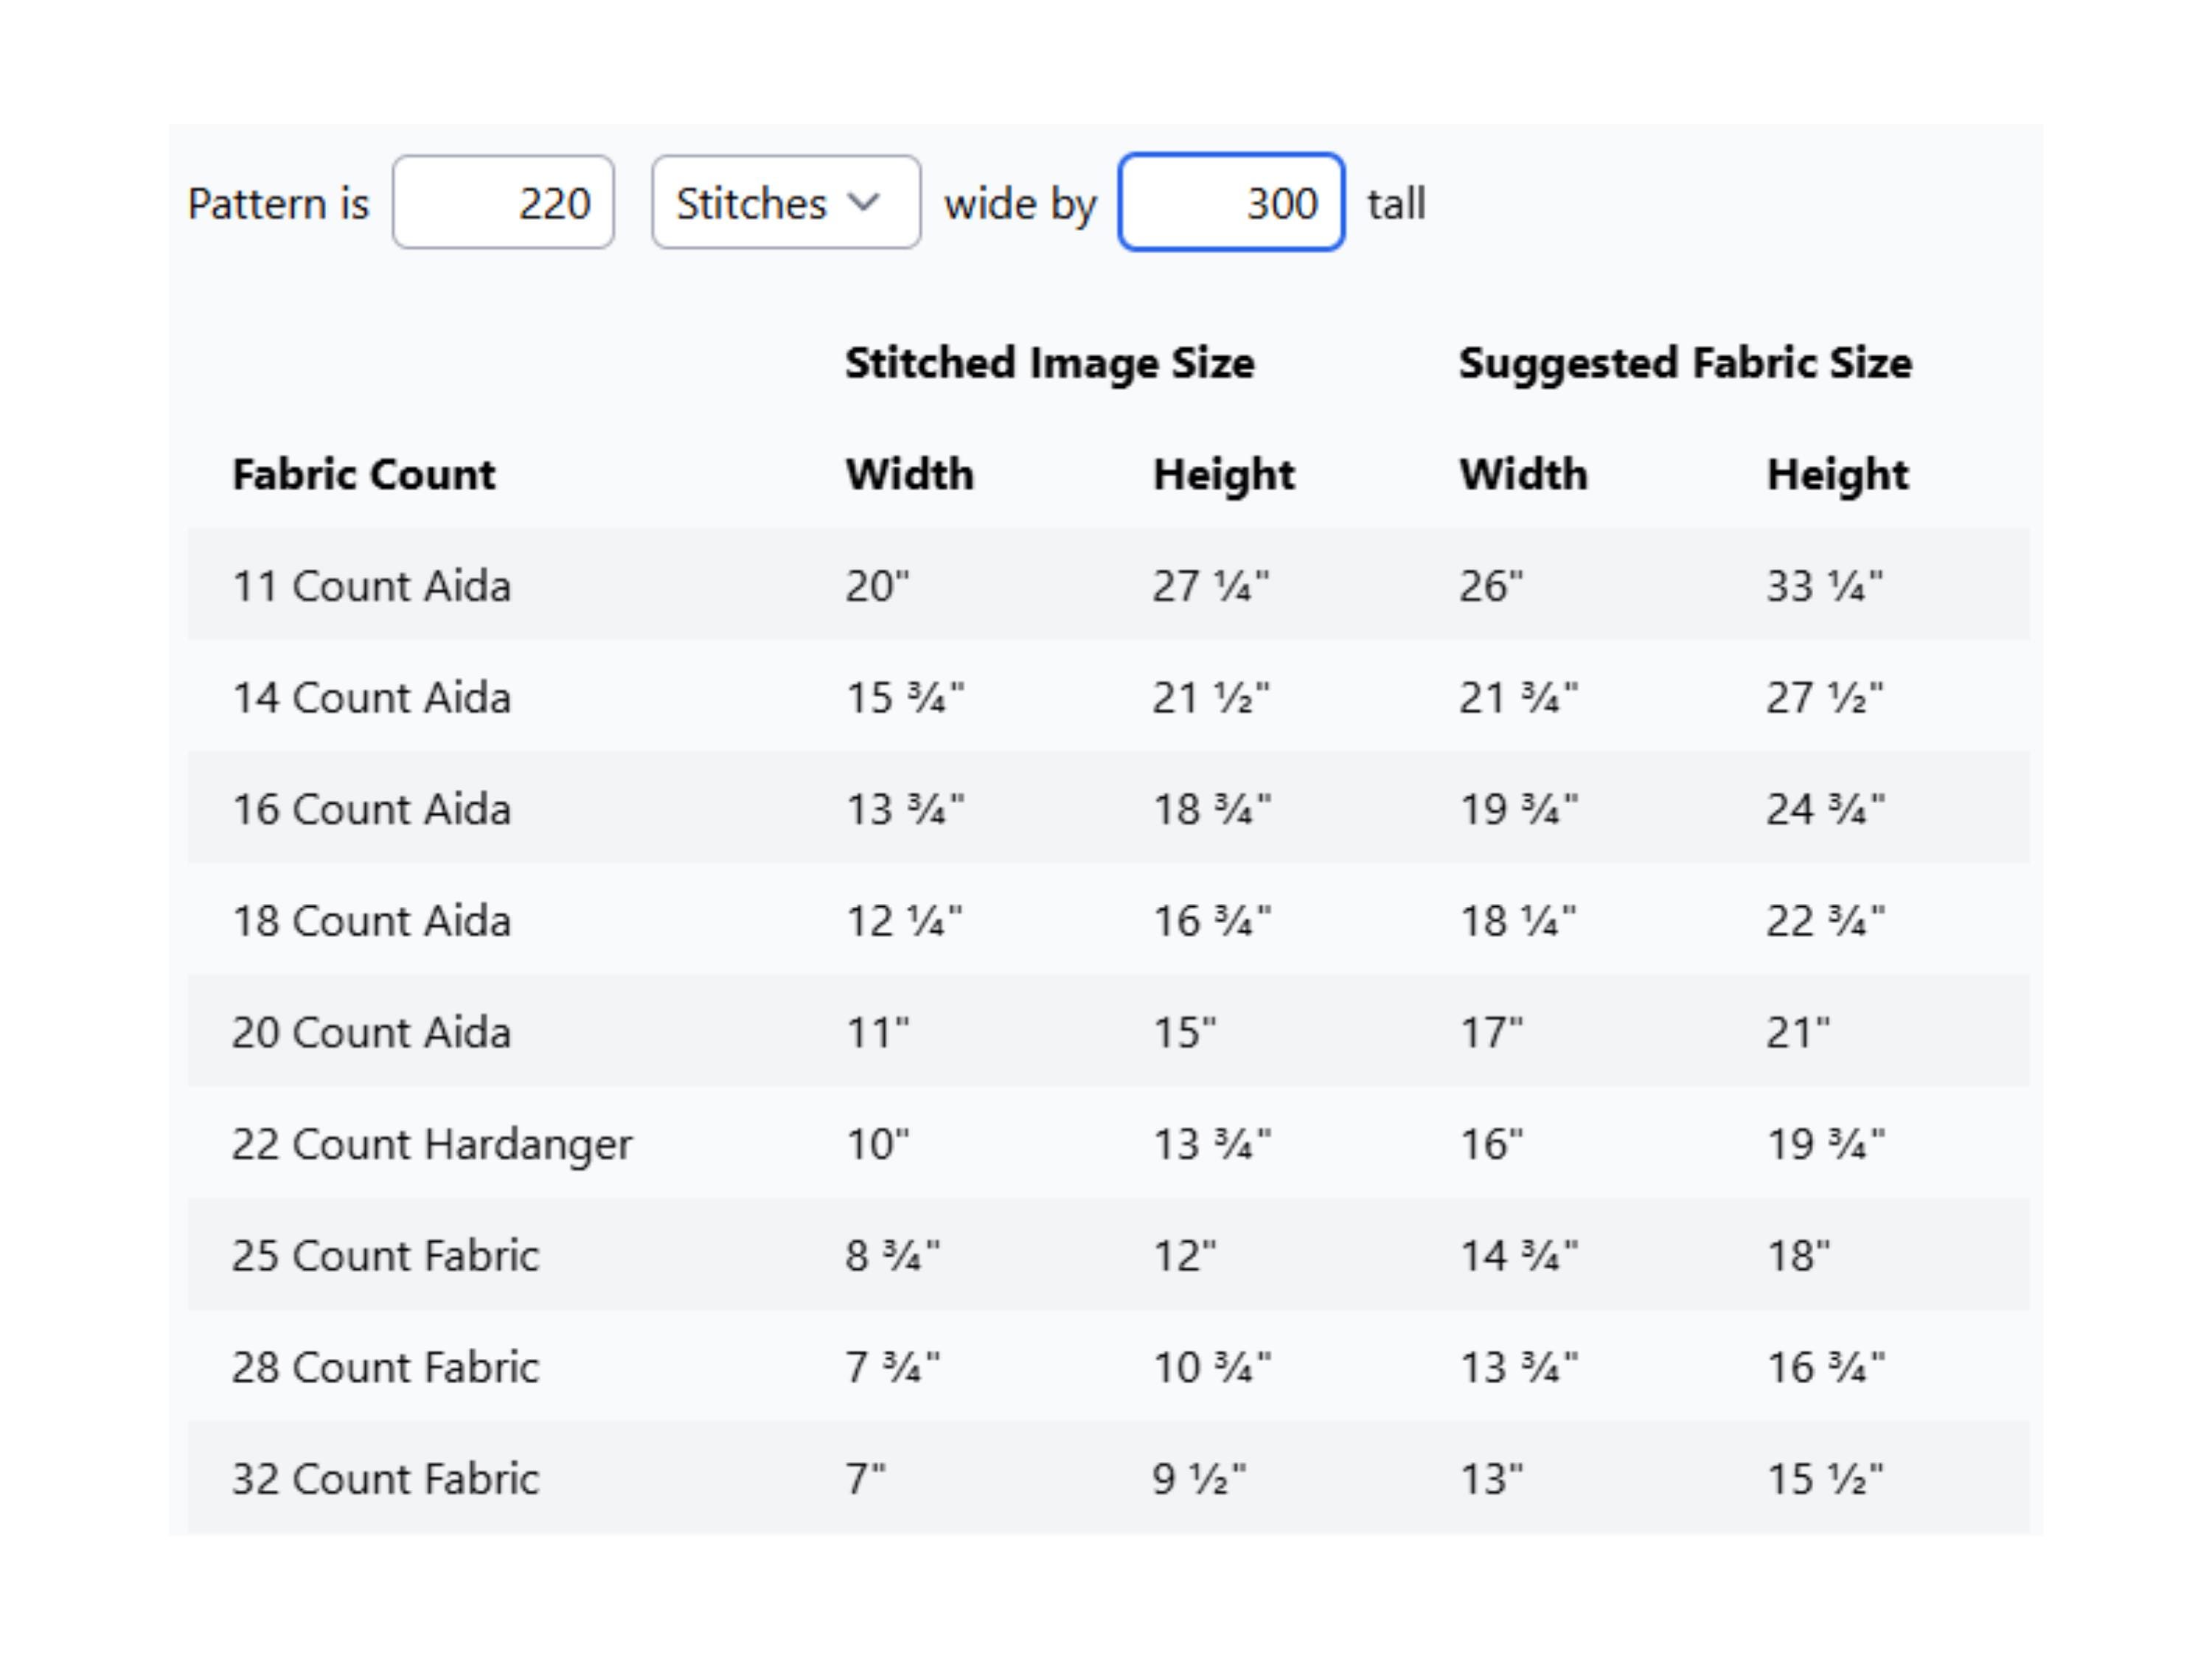2212x1659 pixels.
Task: Click 14 Count Aida stitched width 15 ¾"
Action: click(904, 698)
